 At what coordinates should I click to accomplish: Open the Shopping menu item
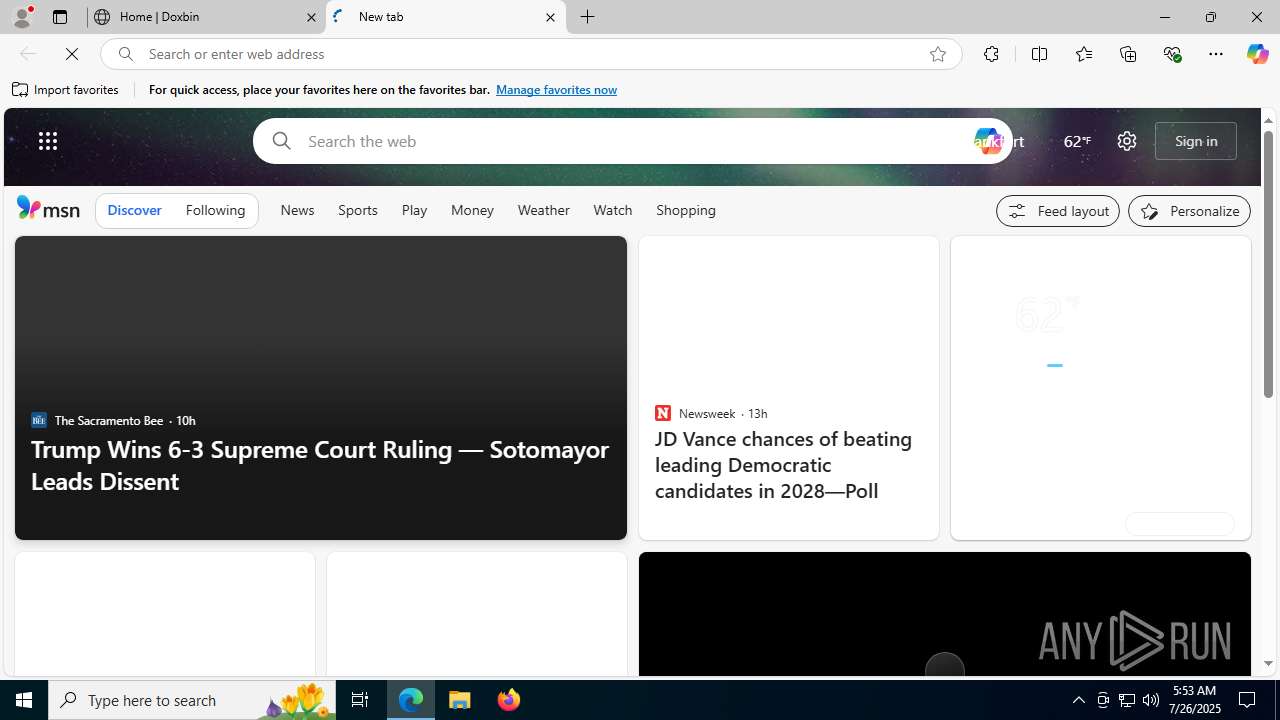[686, 210]
